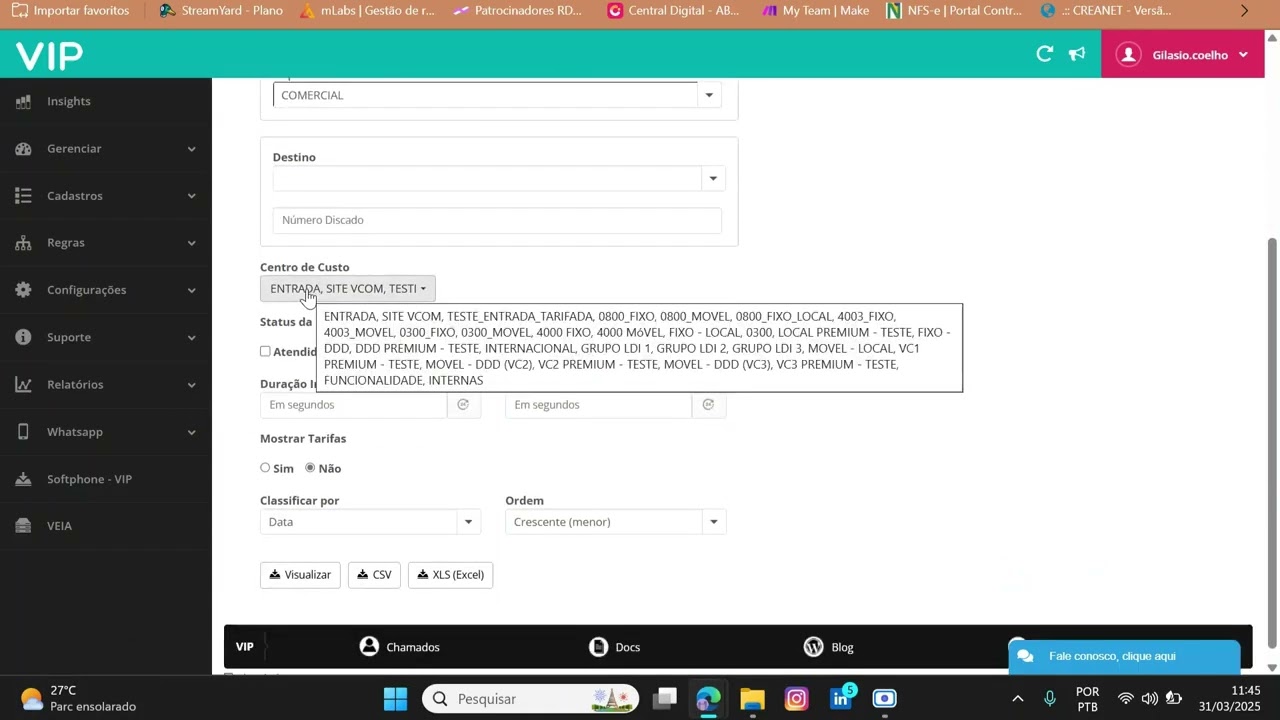Screen dimensions: 1280x720
Task: Open the Fale conosco chat widget
Action: (x=1124, y=656)
